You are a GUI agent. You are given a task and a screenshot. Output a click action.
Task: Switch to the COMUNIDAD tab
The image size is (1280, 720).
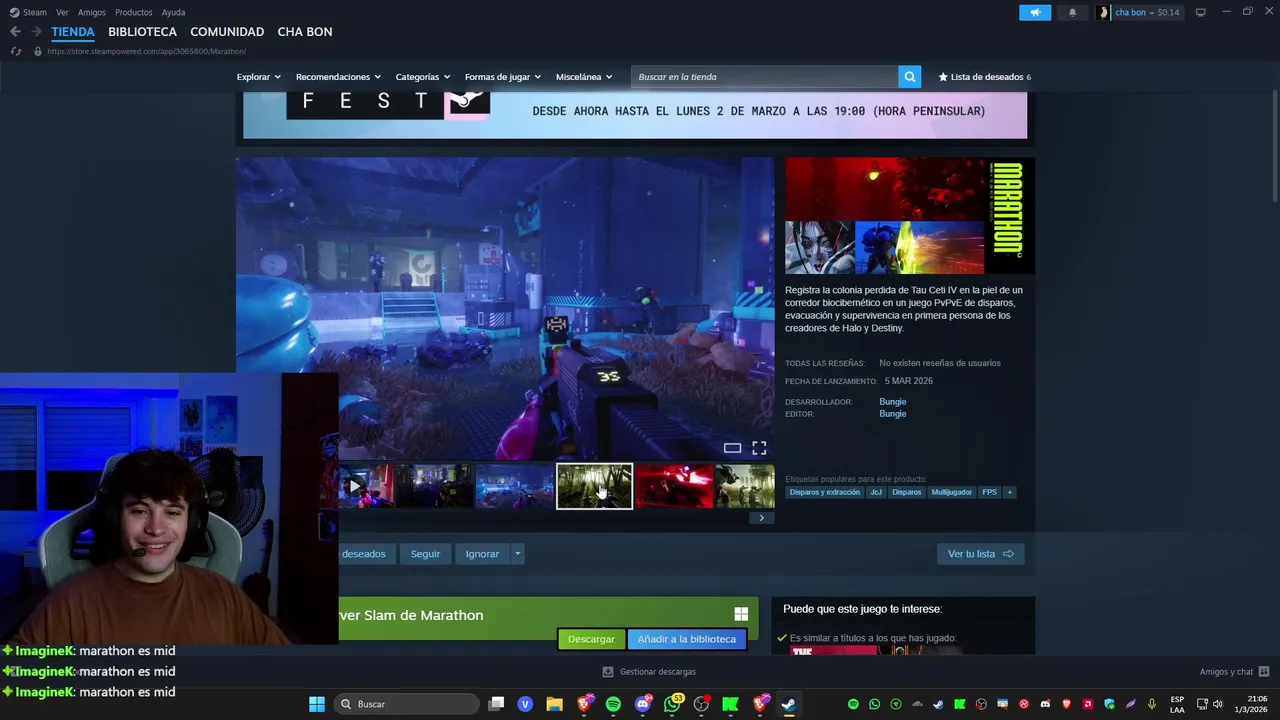click(x=227, y=32)
